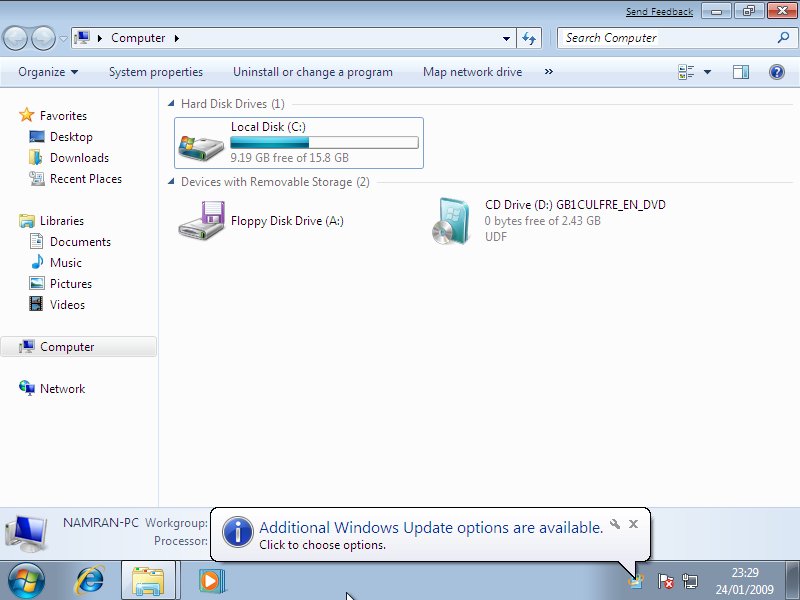Image resolution: width=800 pixels, height=600 pixels.
Task: Expand the toolbar overflow chevron
Action: [548, 72]
